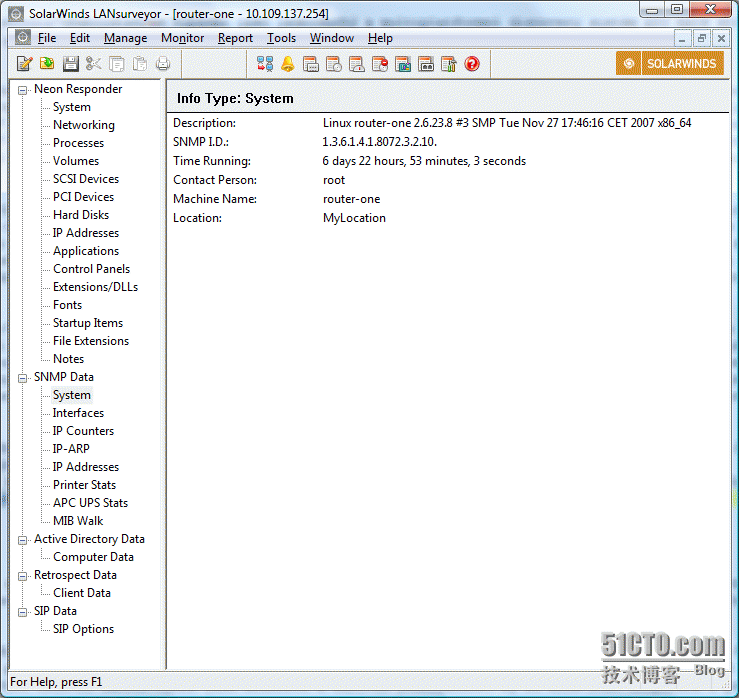The height and width of the screenshot is (698, 739).
Task: Select Printer Stats in the tree
Action: tap(84, 485)
